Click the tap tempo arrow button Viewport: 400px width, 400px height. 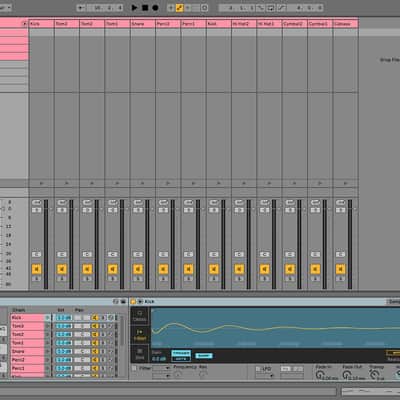pos(81,7)
